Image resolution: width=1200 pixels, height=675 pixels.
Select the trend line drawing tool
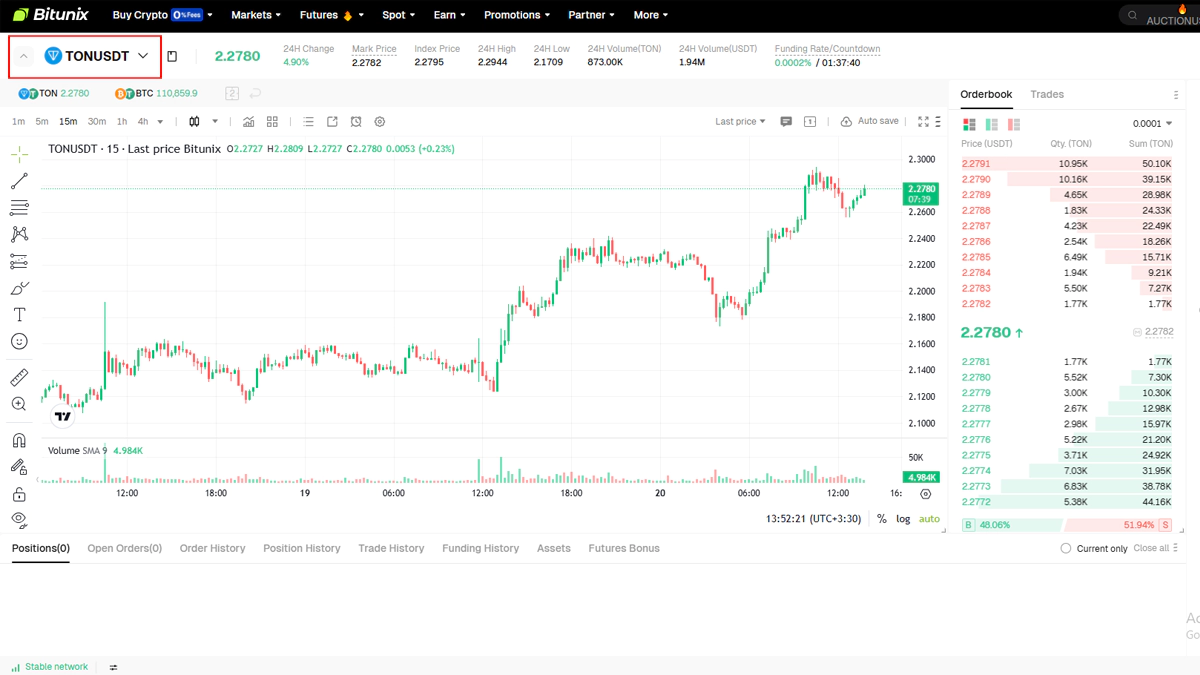click(x=20, y=181)
